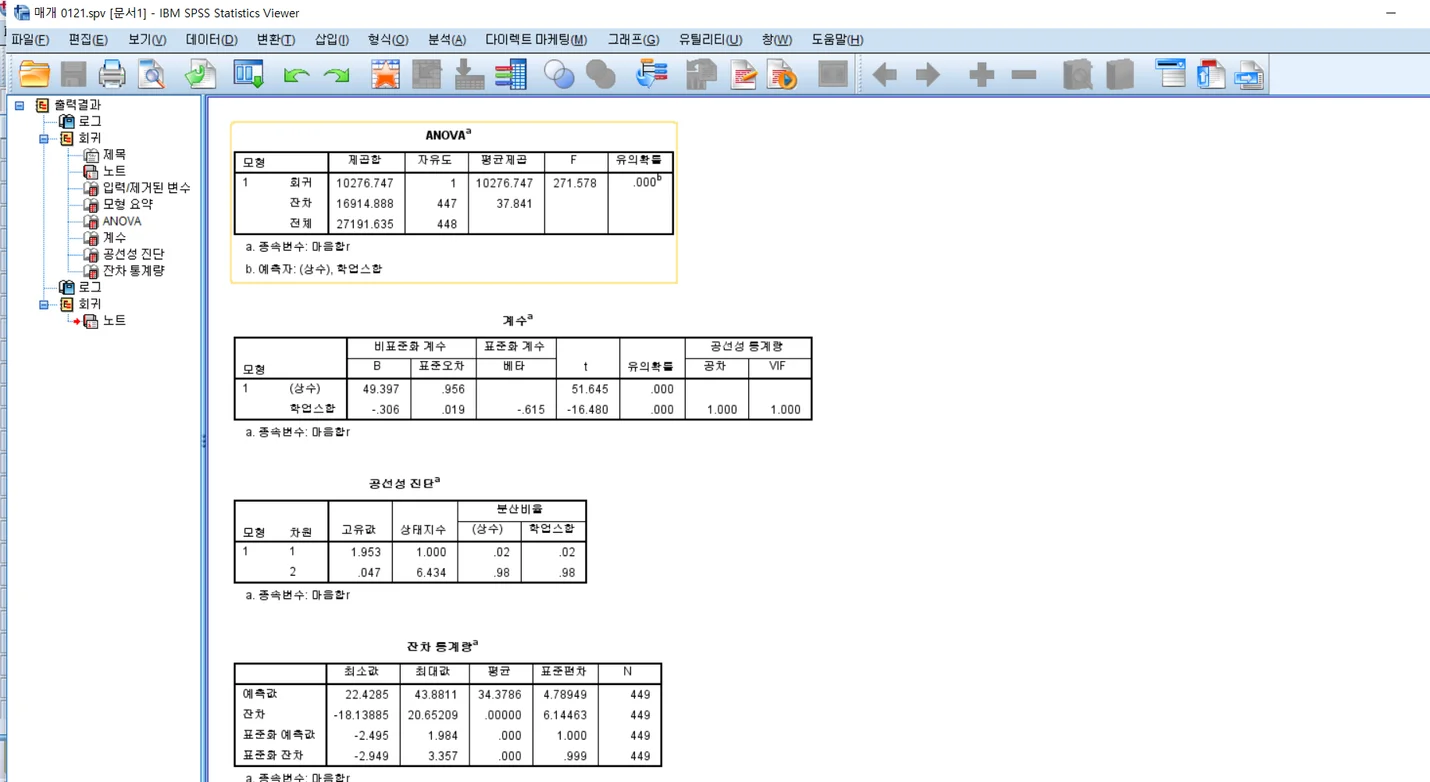This screenshot has width=1430, height=782.
Task: Click the Variables table icon
Action: point(511,74)
